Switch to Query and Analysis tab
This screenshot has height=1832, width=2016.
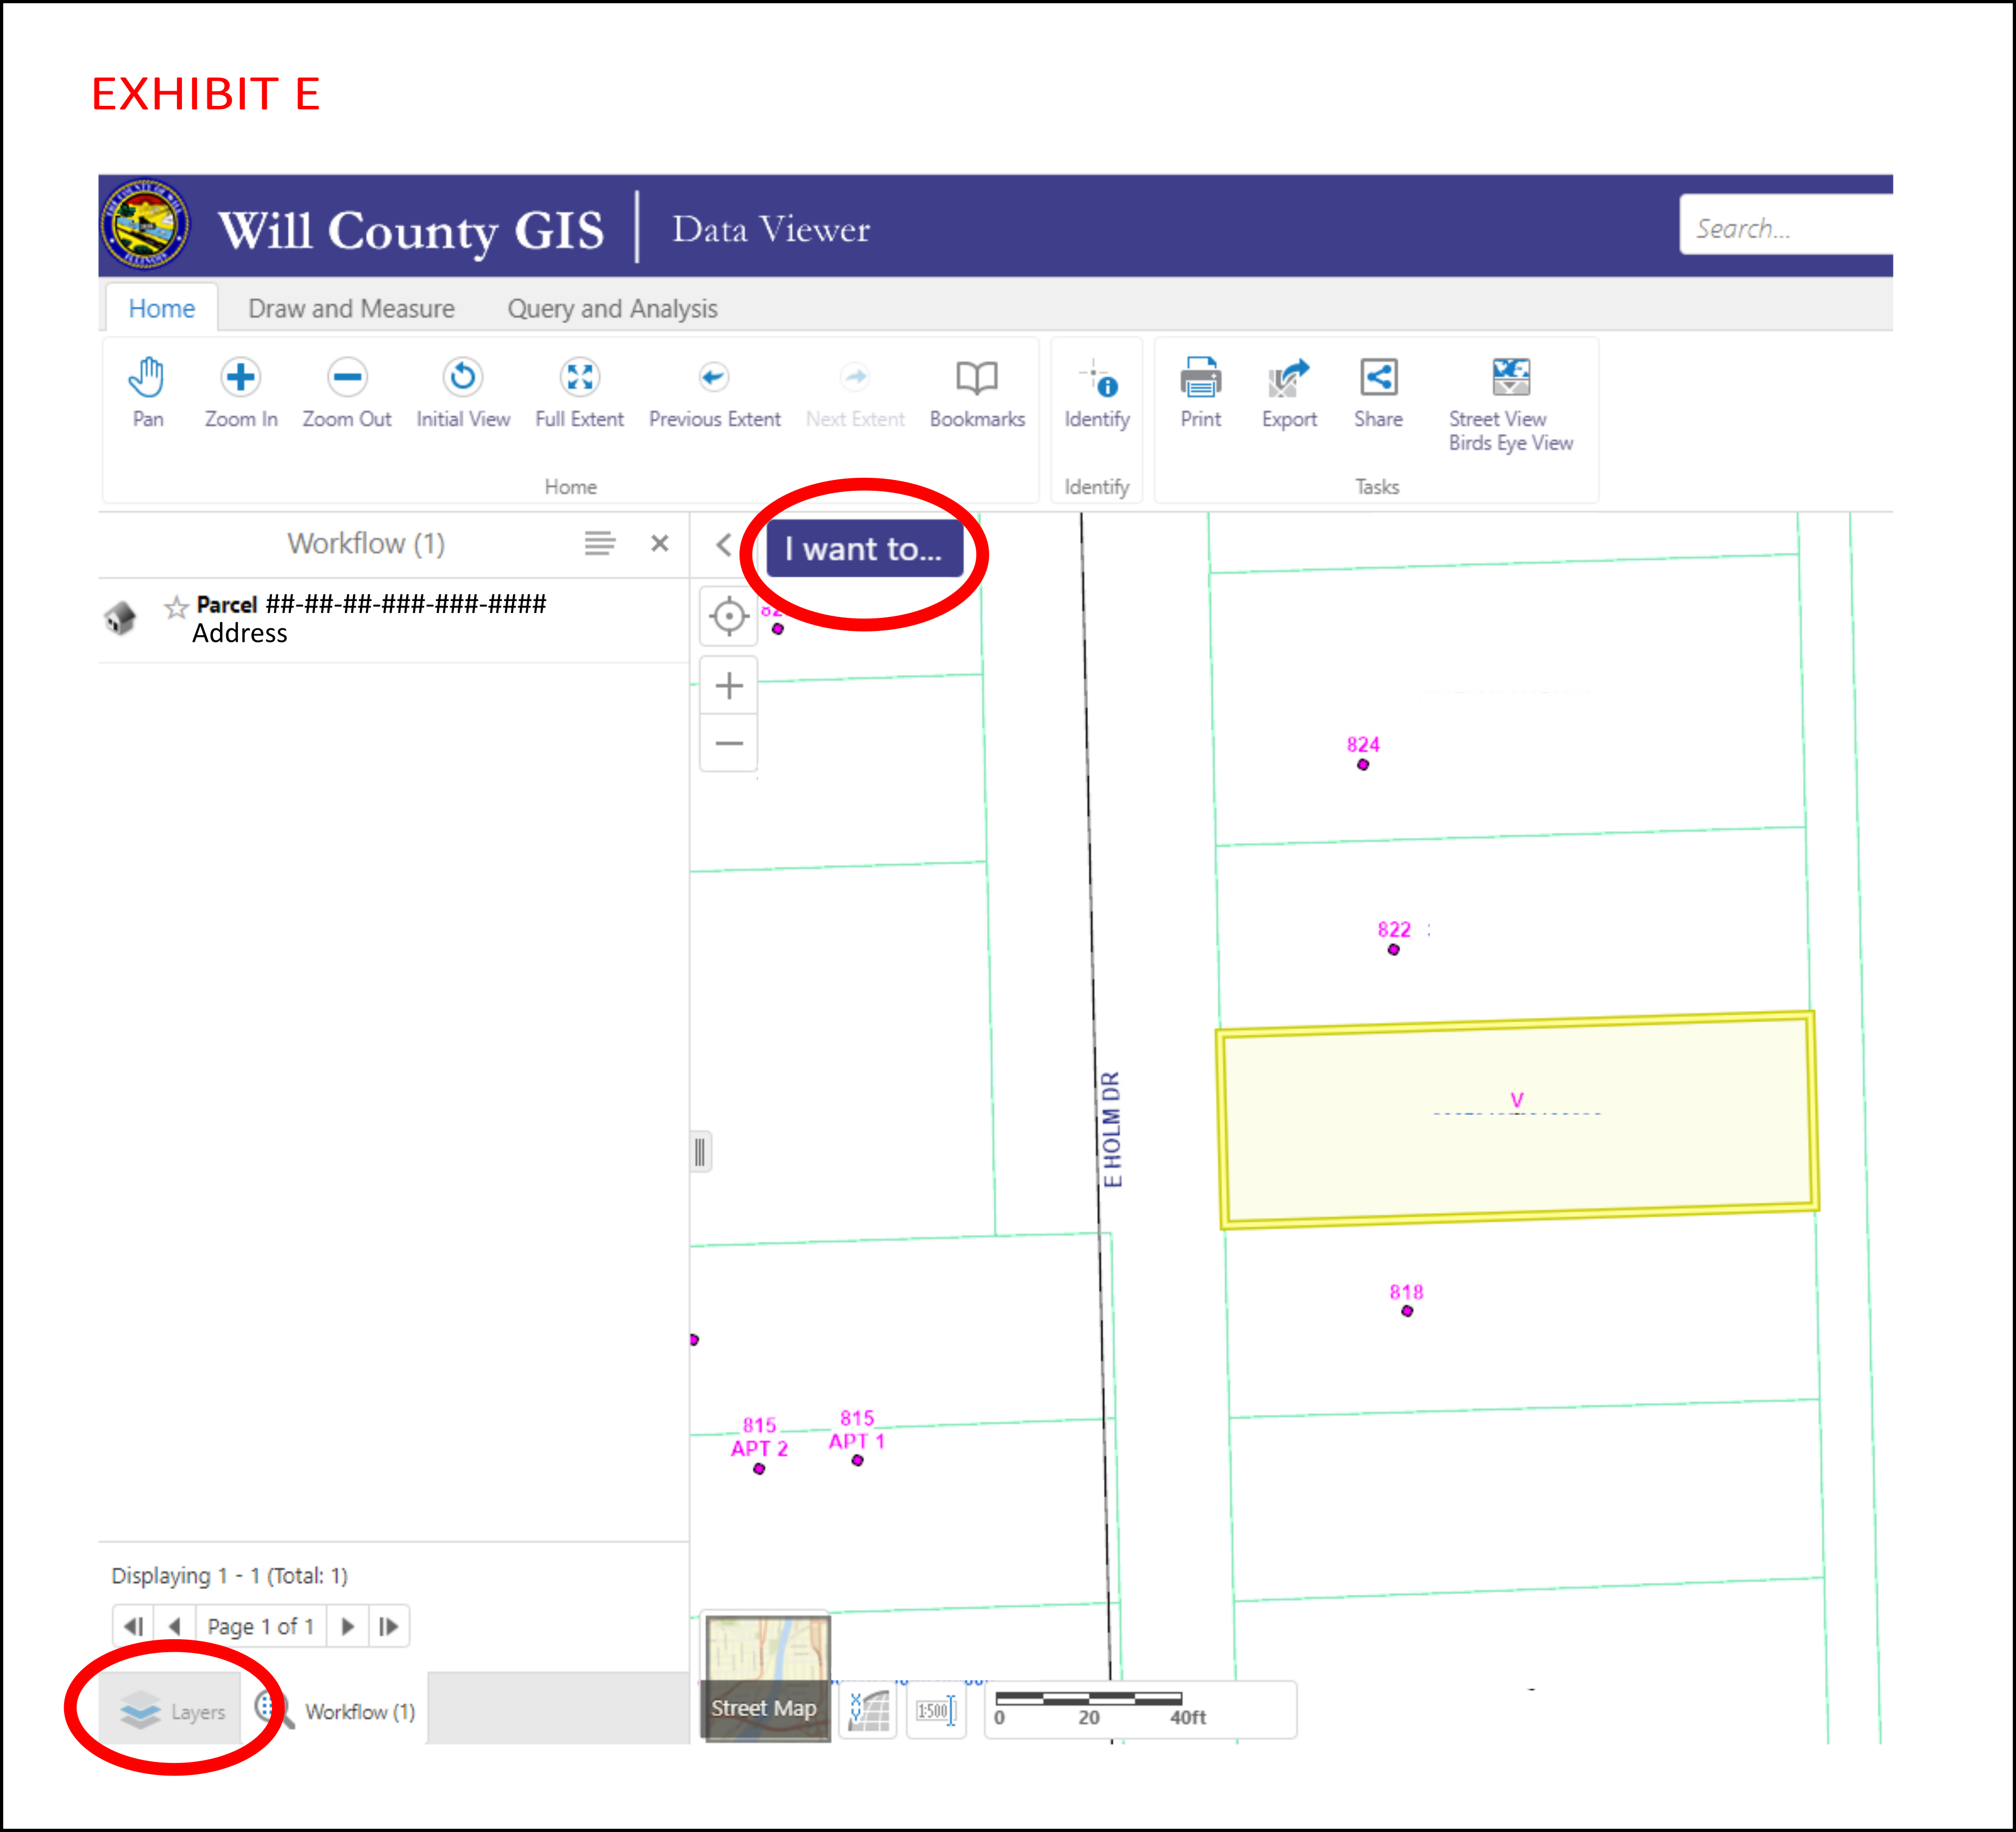click(612, 308)
